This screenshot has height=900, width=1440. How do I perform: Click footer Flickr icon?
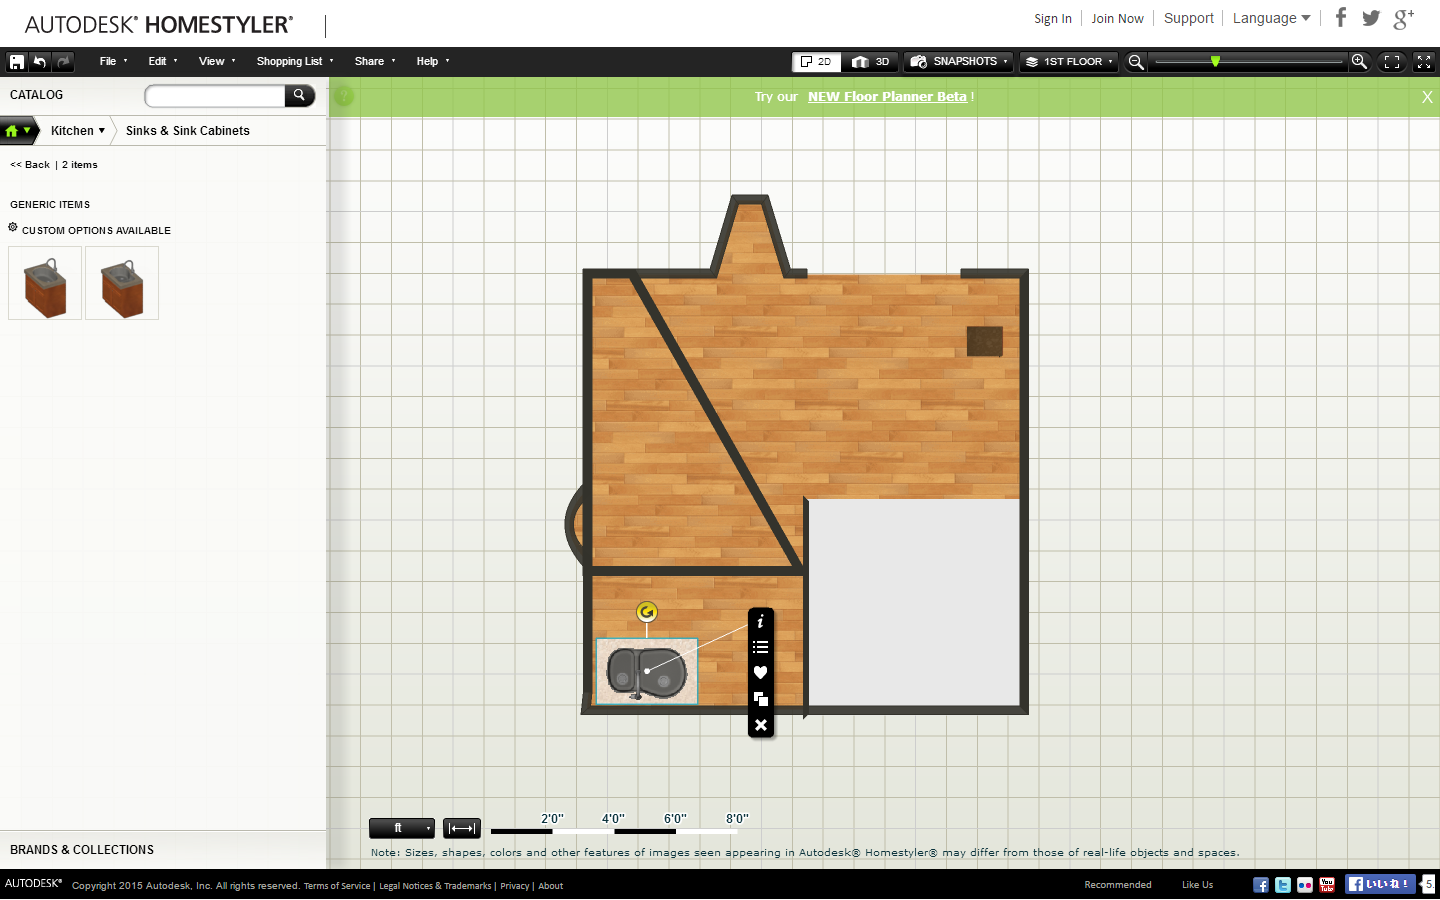click(1305, 885)
